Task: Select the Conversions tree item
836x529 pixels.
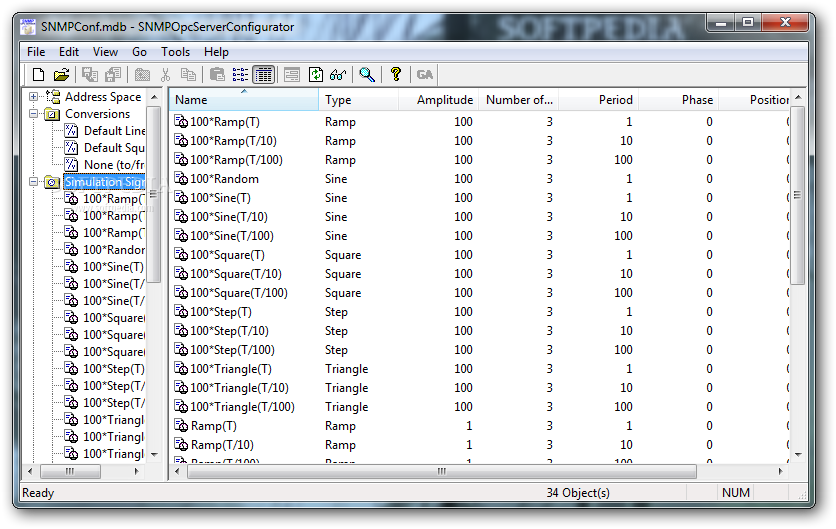Action: pos(98,114)
